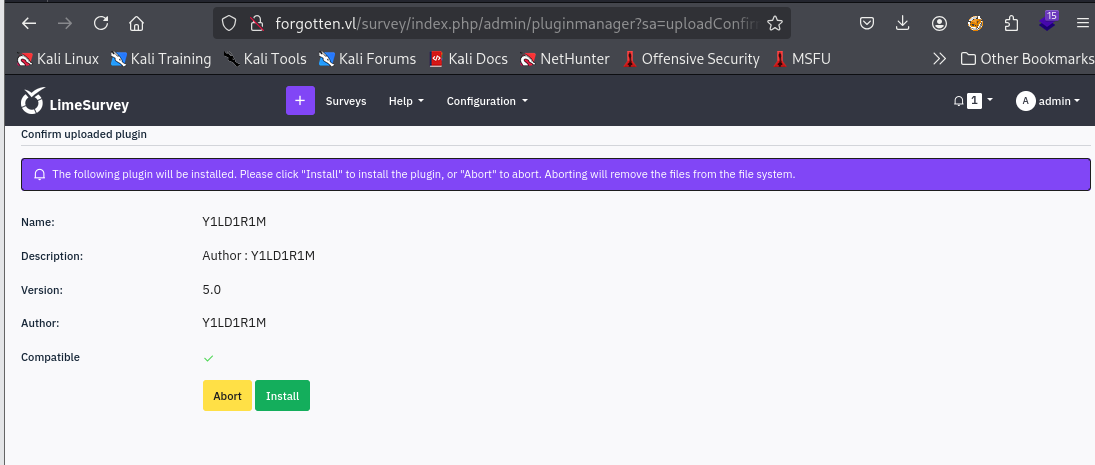Open the MSFU bookmark

[801, 59]
